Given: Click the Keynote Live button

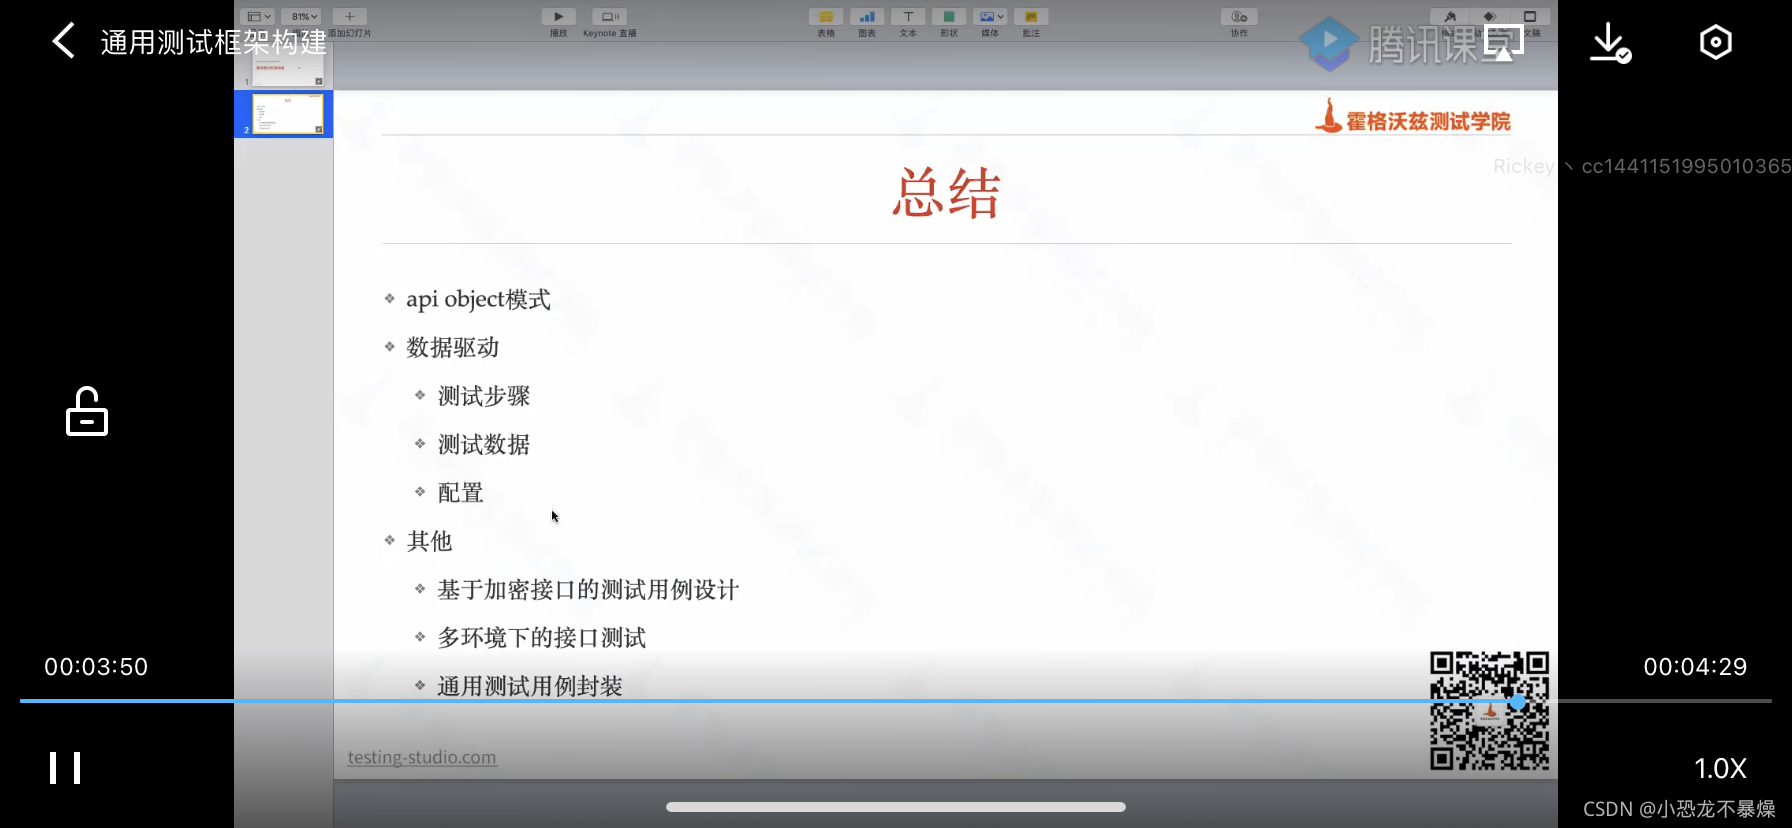Looking at the screenshot, I should 609,17.
